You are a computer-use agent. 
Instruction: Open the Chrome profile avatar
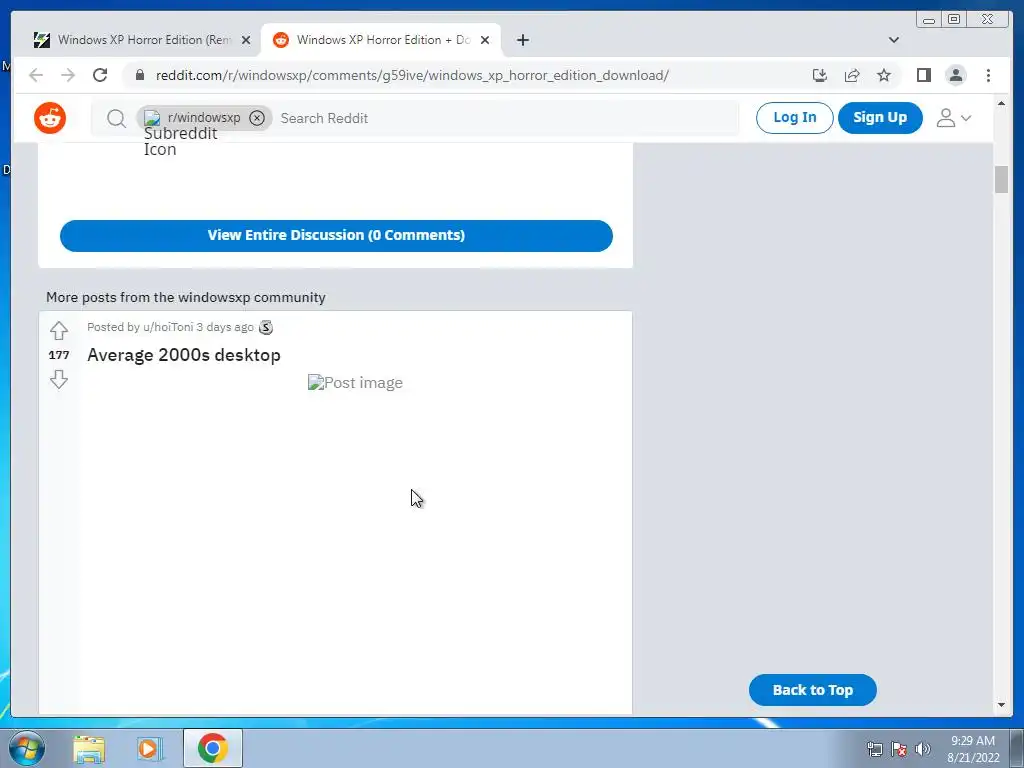(956, 75)
